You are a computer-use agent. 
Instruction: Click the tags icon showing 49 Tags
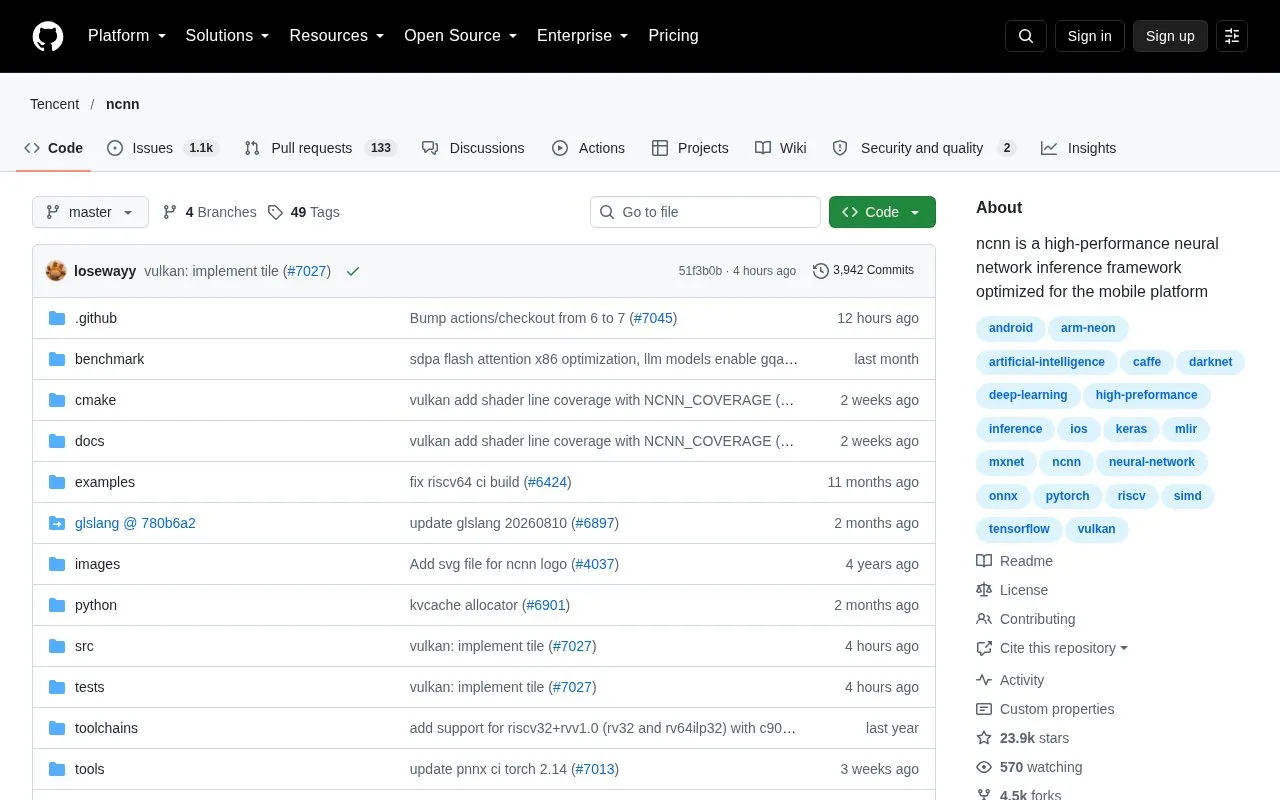click(x=275, y=212)
